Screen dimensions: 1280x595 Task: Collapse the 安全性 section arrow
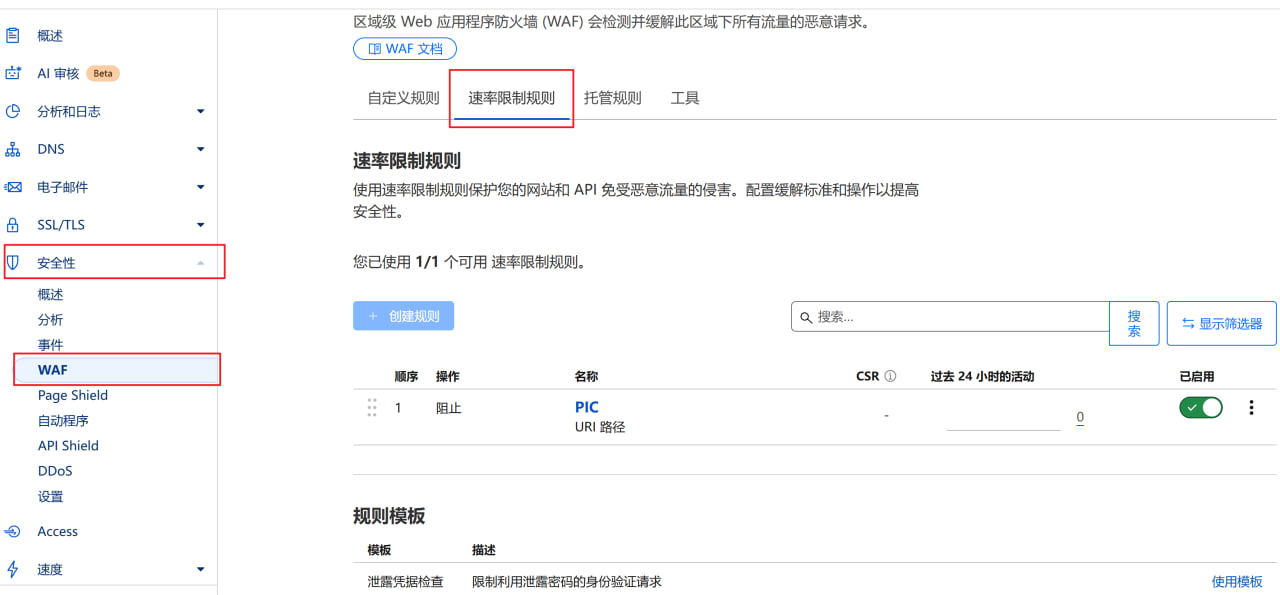200,263
